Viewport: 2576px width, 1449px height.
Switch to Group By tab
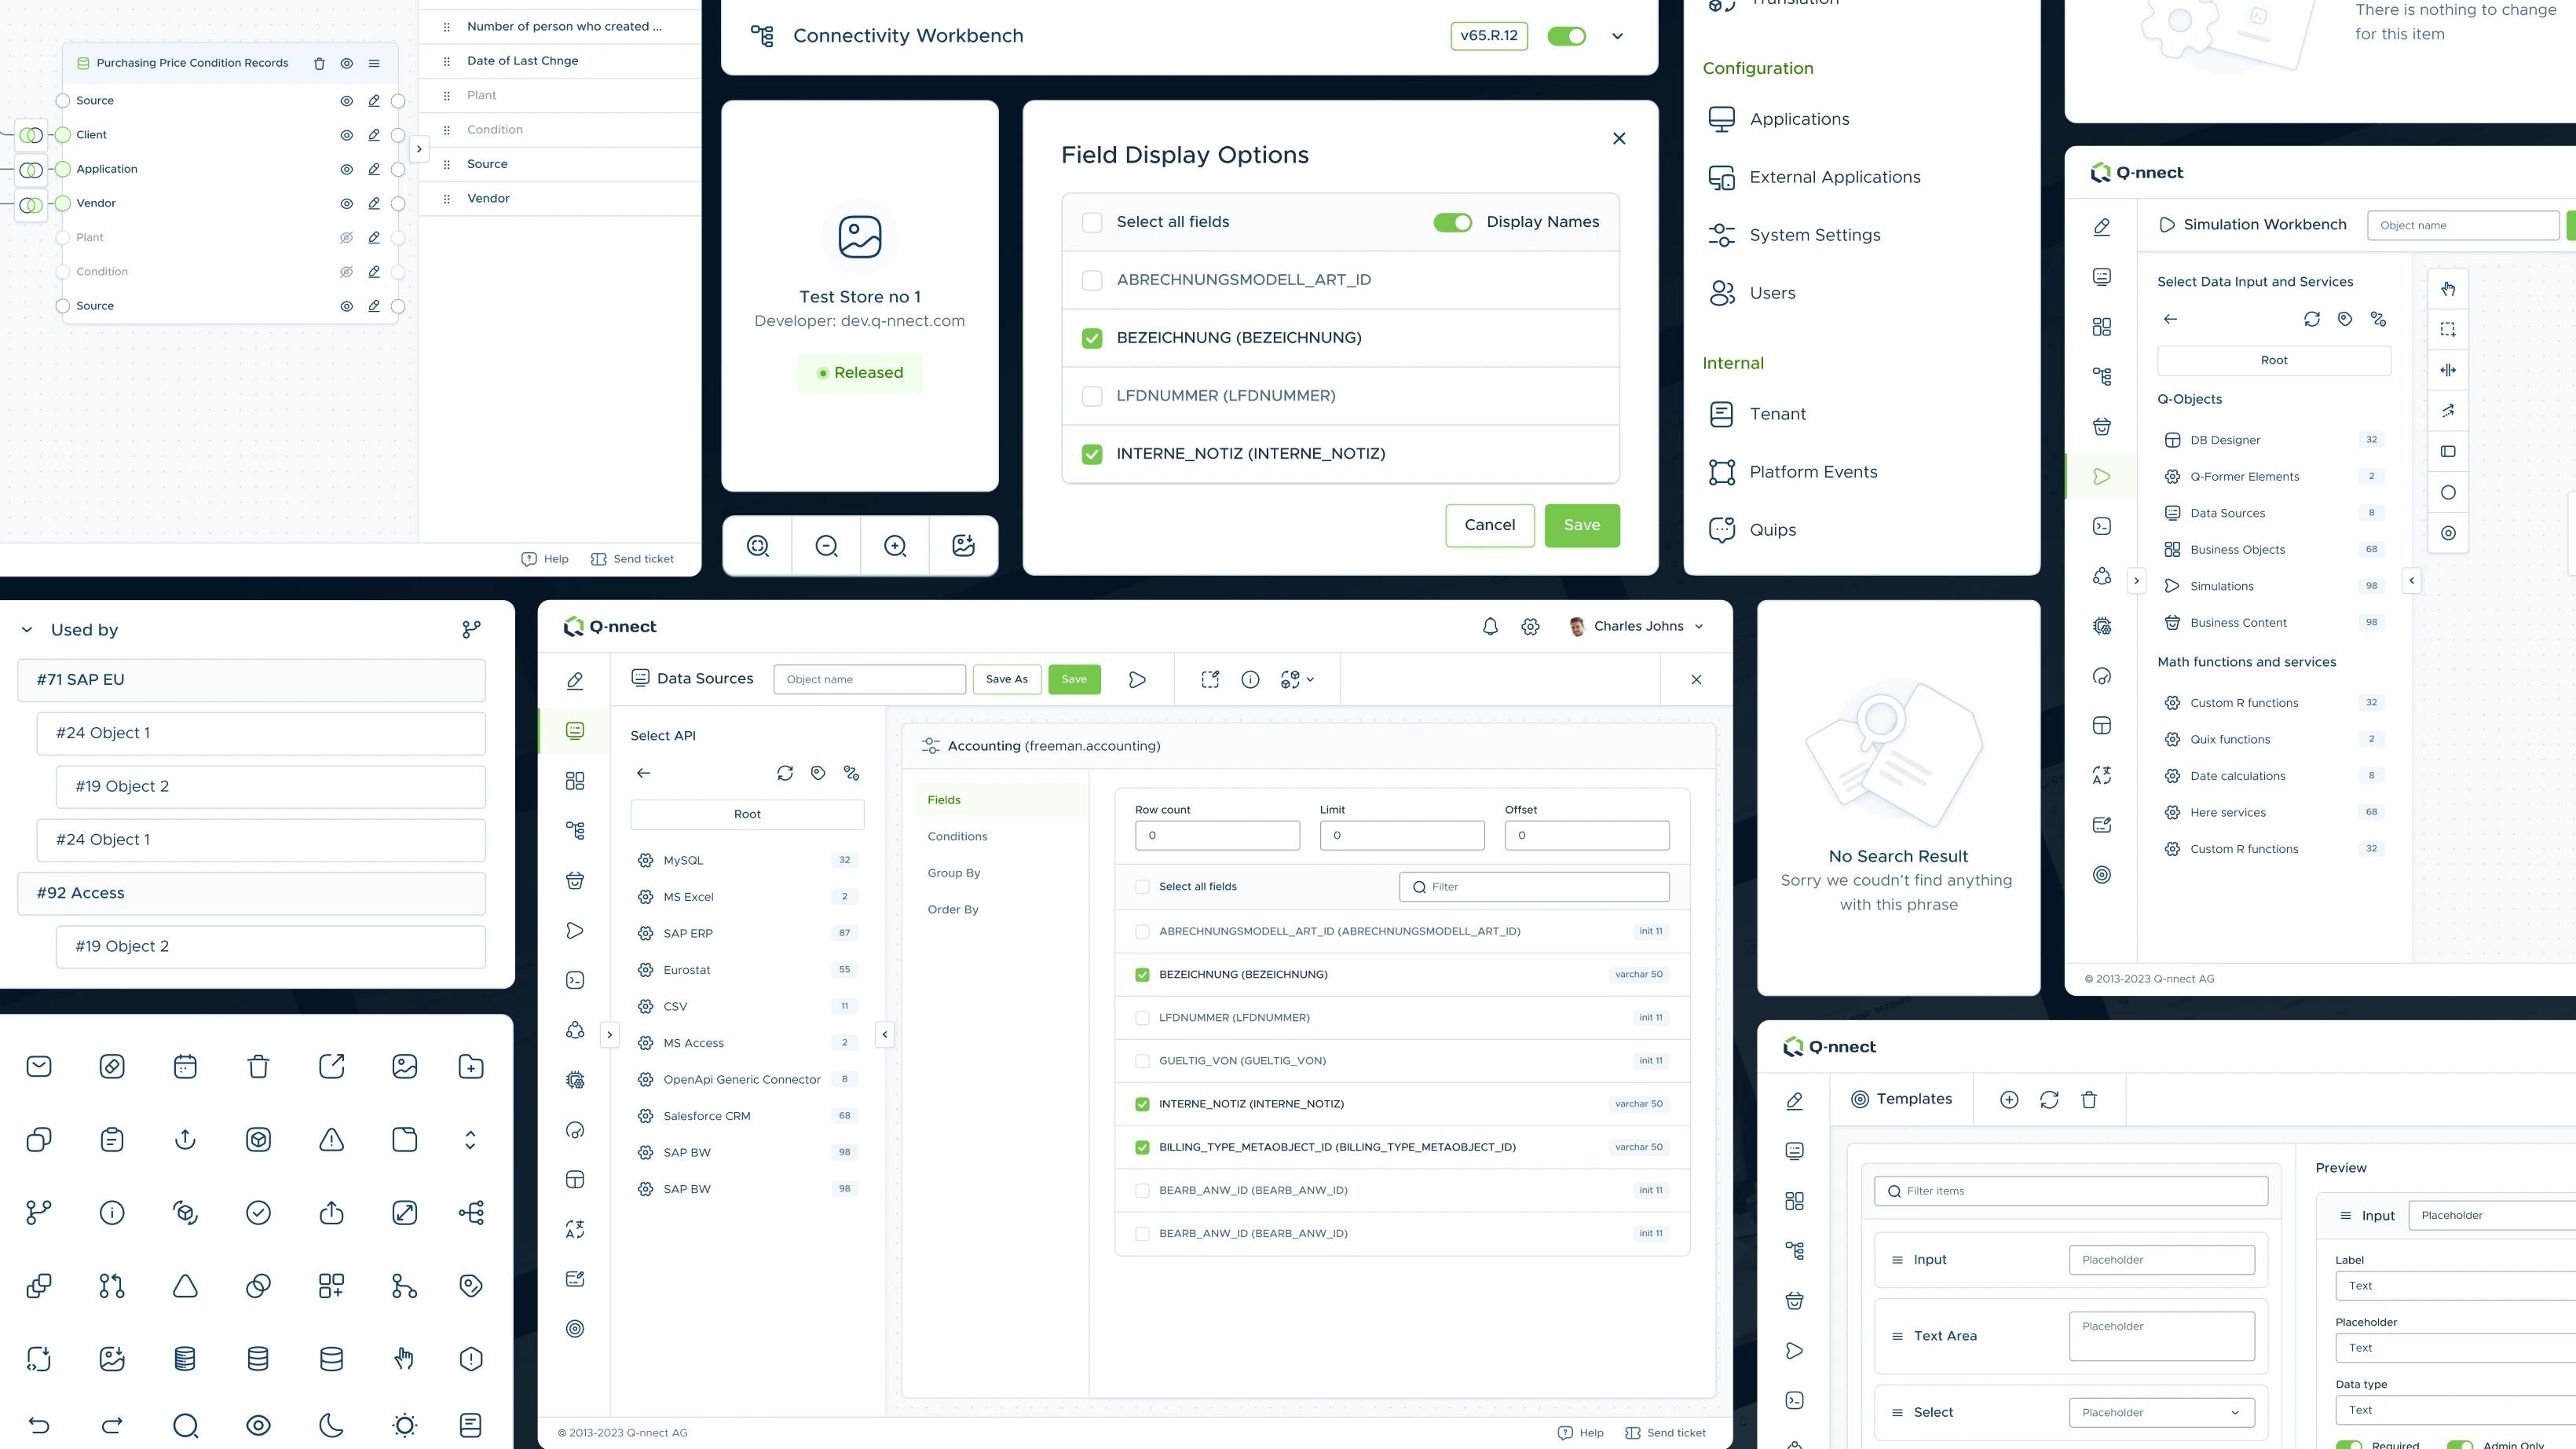point(953,873)
